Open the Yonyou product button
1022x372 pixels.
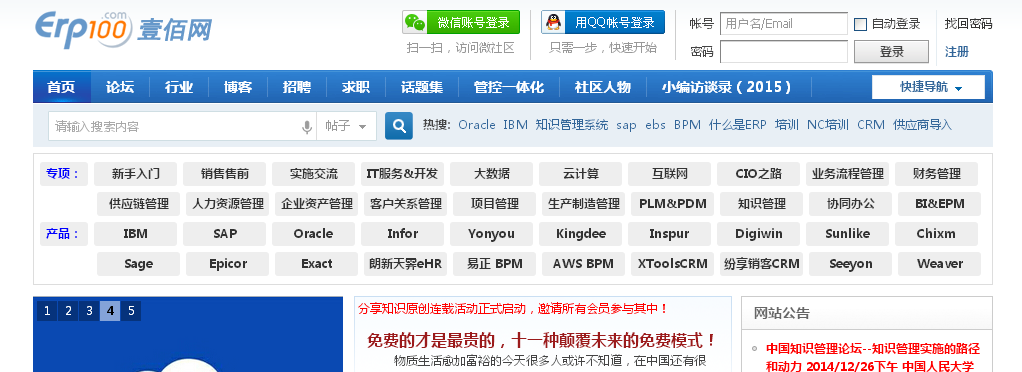click(x=491, y=234)
